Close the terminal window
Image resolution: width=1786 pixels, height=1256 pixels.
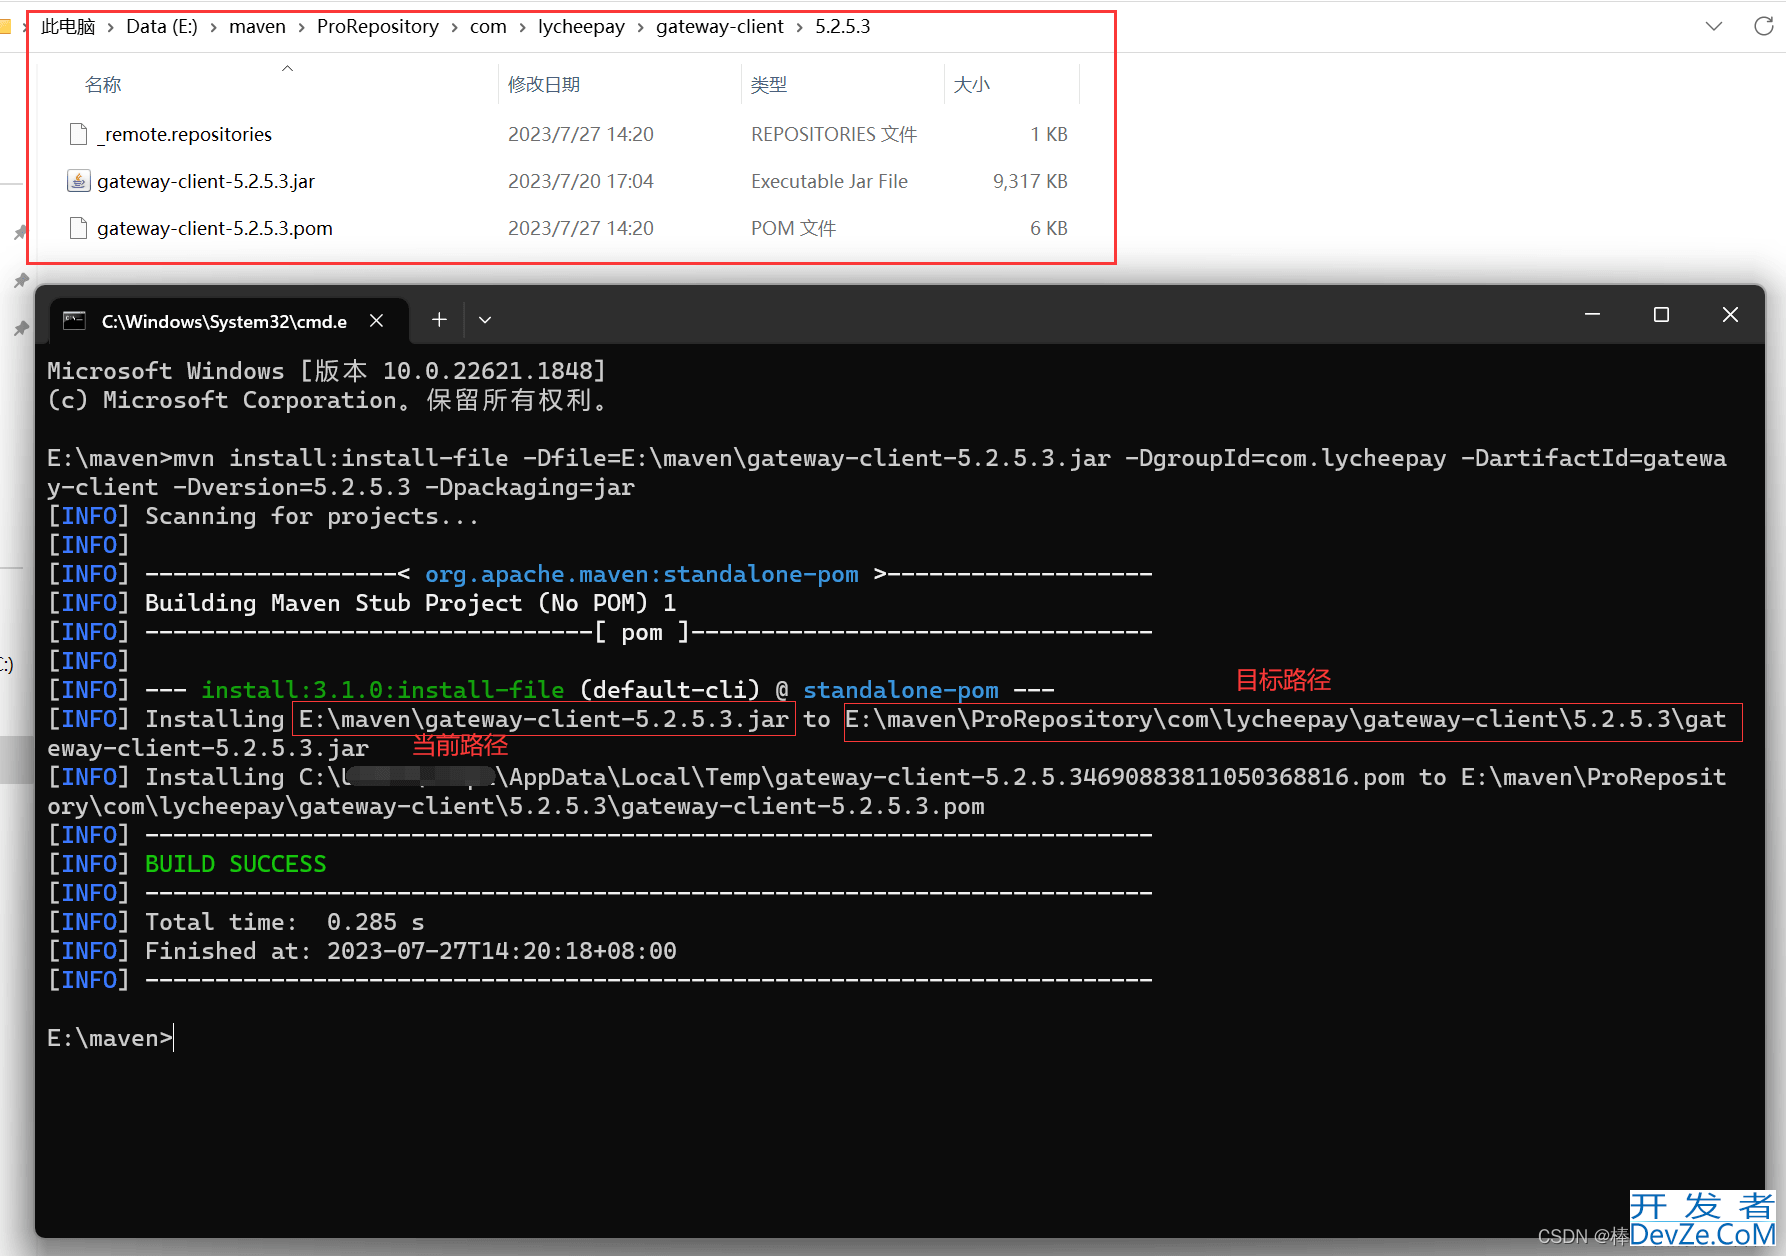(1730, 315)
